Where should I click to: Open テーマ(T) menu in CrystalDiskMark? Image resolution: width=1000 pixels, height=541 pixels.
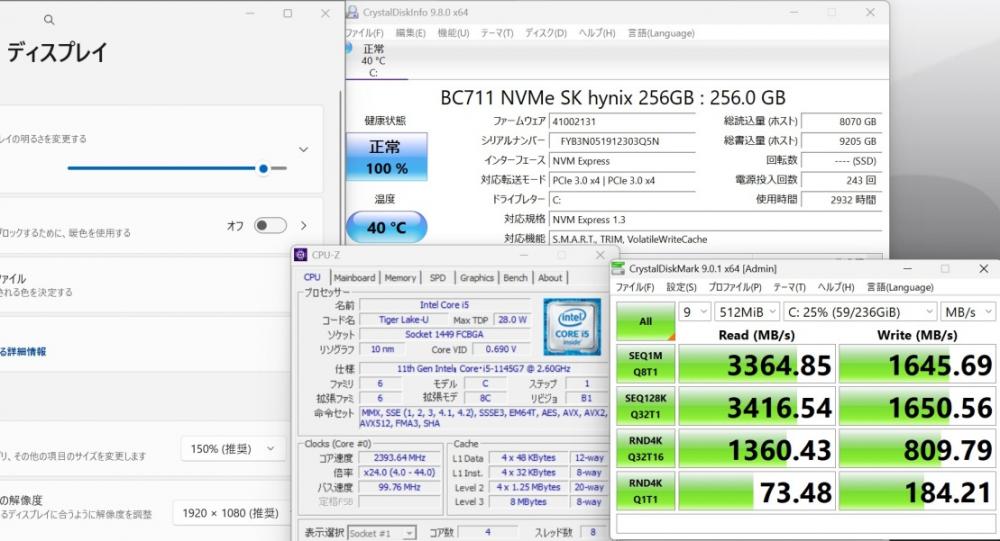(790, 287)
